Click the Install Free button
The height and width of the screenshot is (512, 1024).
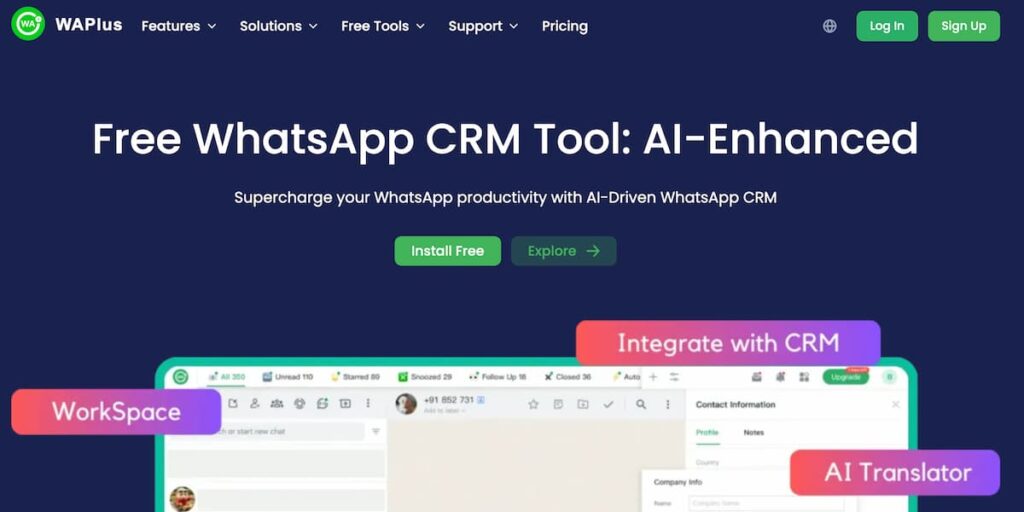point(447,251)
